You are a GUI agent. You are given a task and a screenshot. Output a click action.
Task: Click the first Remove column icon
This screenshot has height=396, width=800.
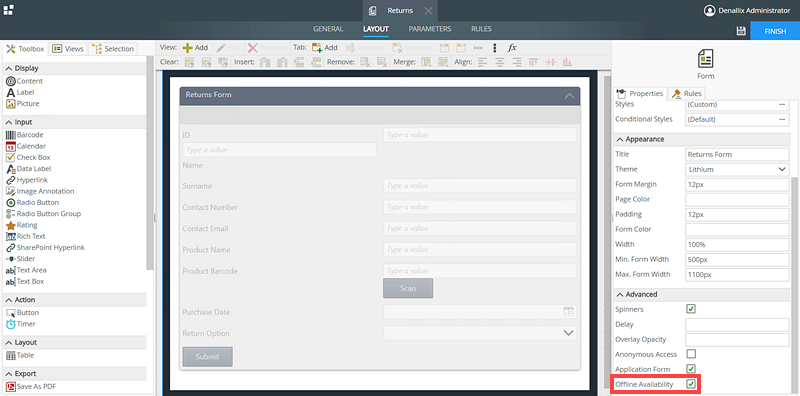[365, 62]
